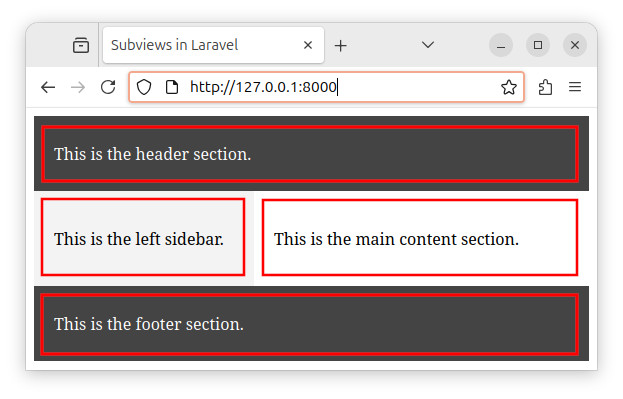The width and height of the screenshot is (623, 399).
Task: Open Firefox View from the tab bar icon
Action: coord(81,45)
